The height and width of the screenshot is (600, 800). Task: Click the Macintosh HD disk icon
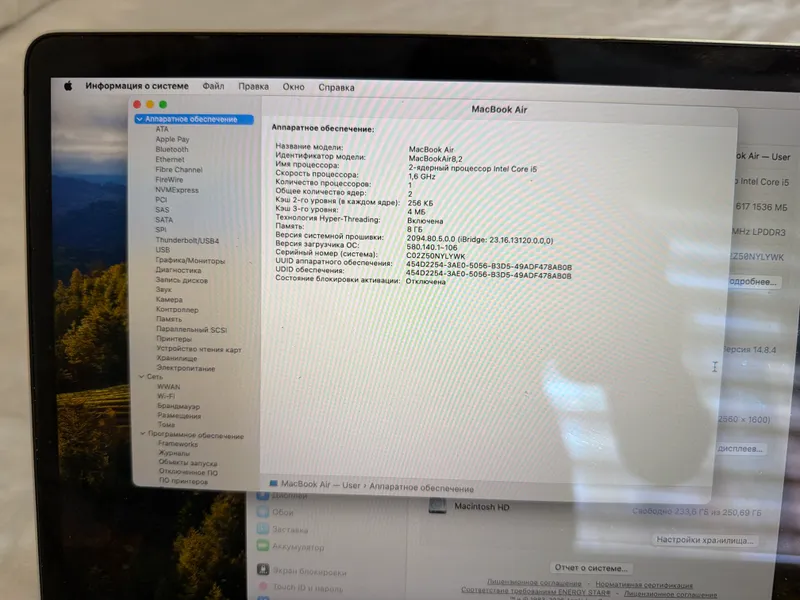438,506
